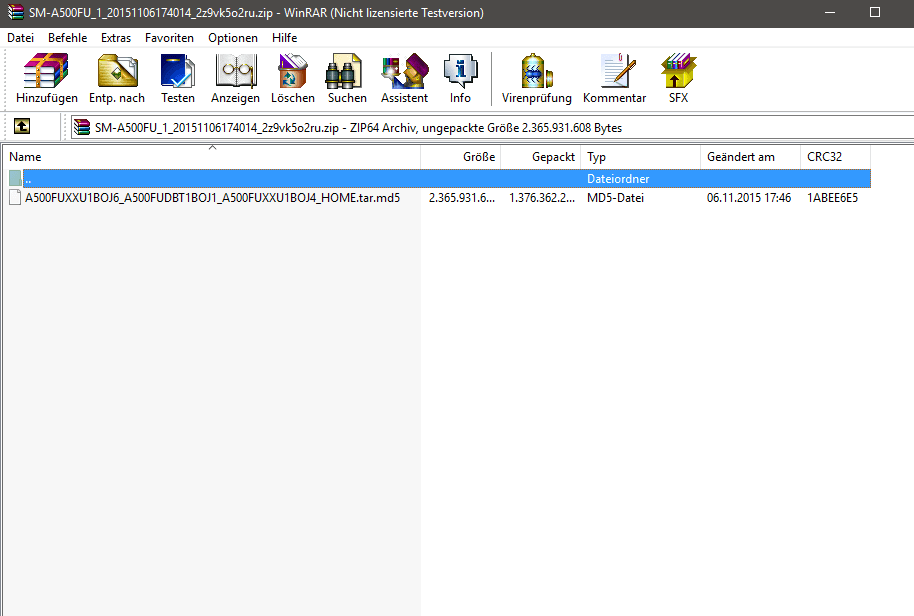Image resolution: width=914 pixels, height=616 pixels.
Task: Click the MD5-Datei type cell
Action: coord(615,198)
